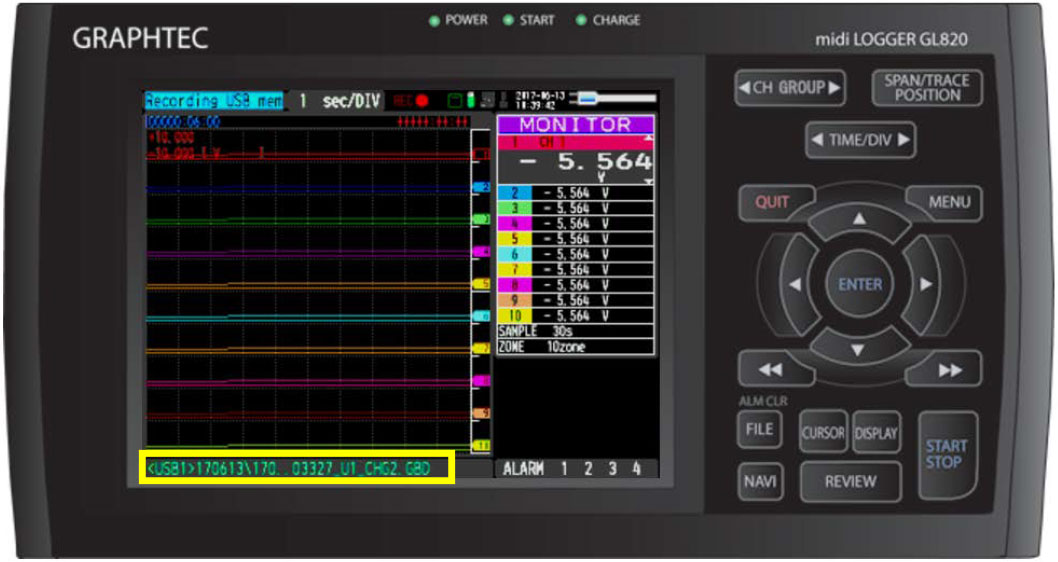Click the green START indicator LED
Image resolution: width=1058 pixels, height=562 pixels.
pos(509,20)
